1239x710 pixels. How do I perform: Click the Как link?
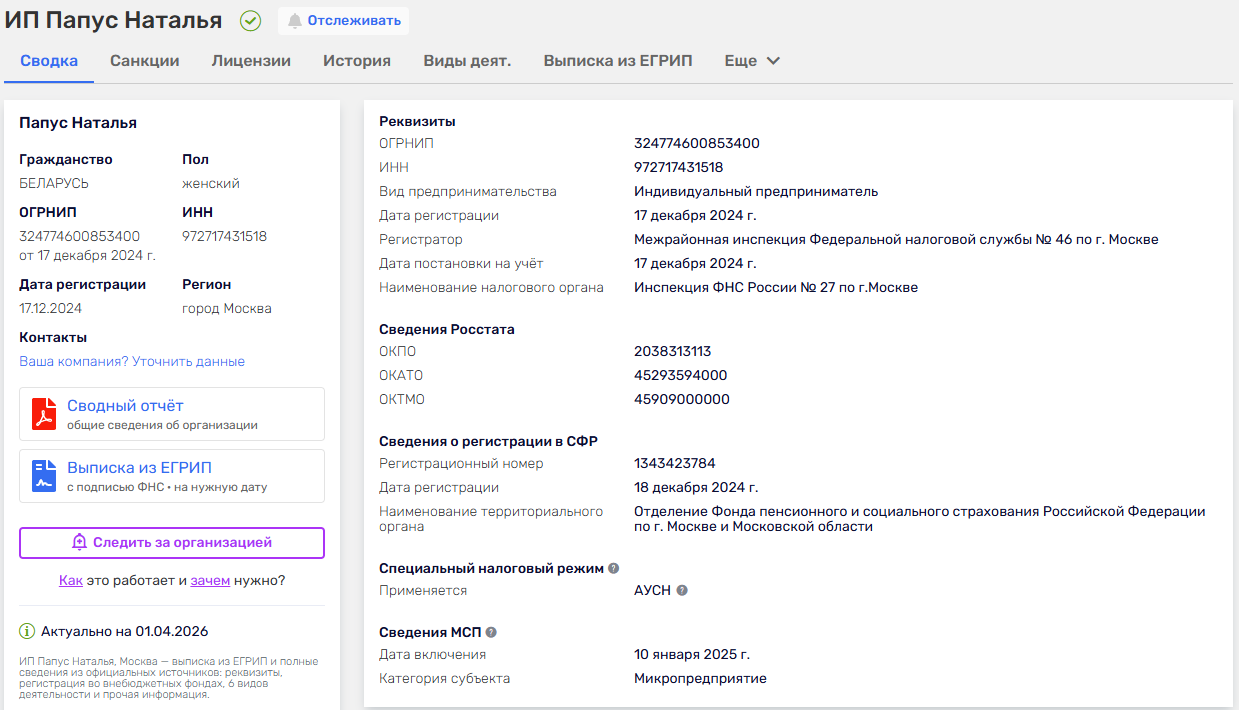pos(70,580)
